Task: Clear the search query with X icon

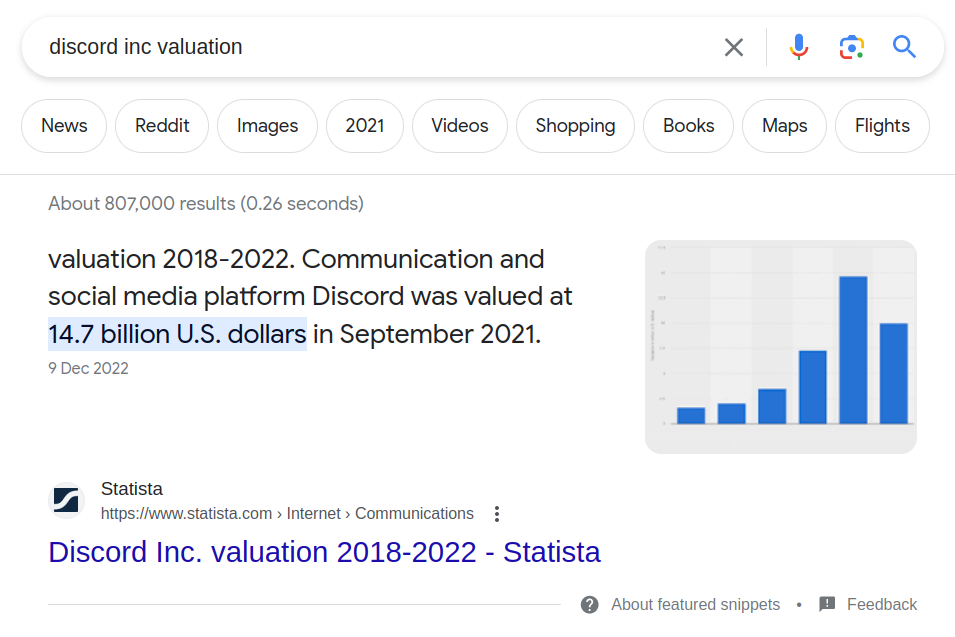Action: point(734,47)
